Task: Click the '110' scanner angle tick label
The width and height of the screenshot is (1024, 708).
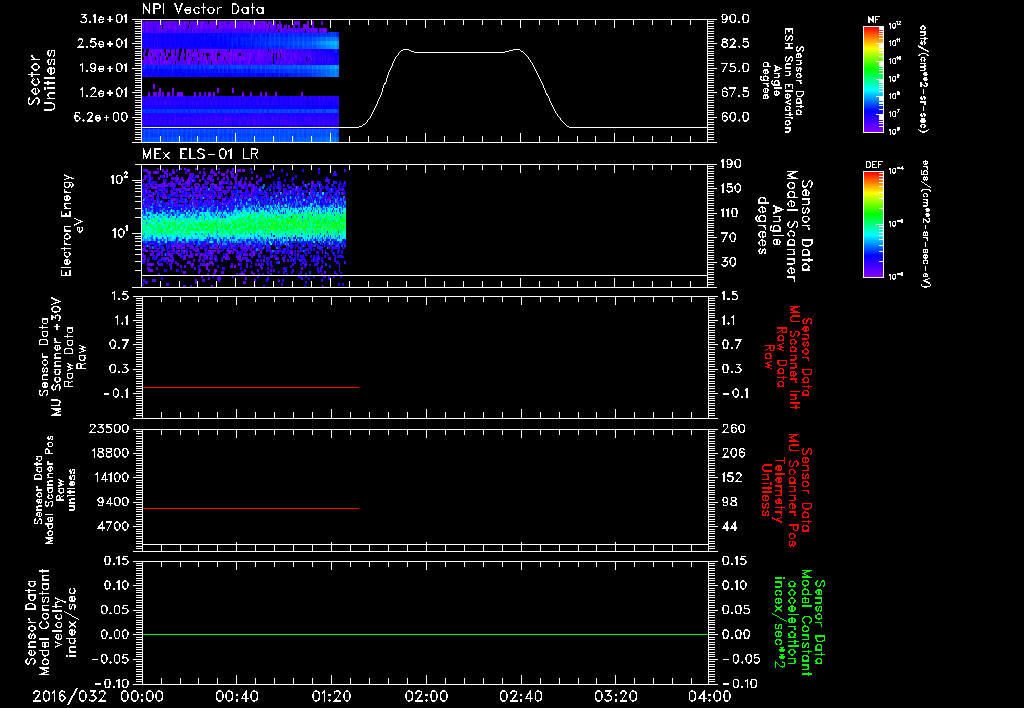Action: point(731,213)
